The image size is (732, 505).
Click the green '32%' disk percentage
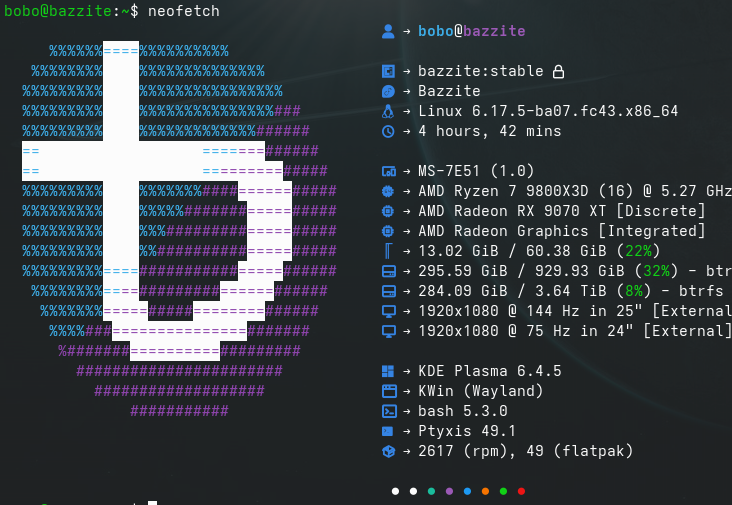pos(656,271)
